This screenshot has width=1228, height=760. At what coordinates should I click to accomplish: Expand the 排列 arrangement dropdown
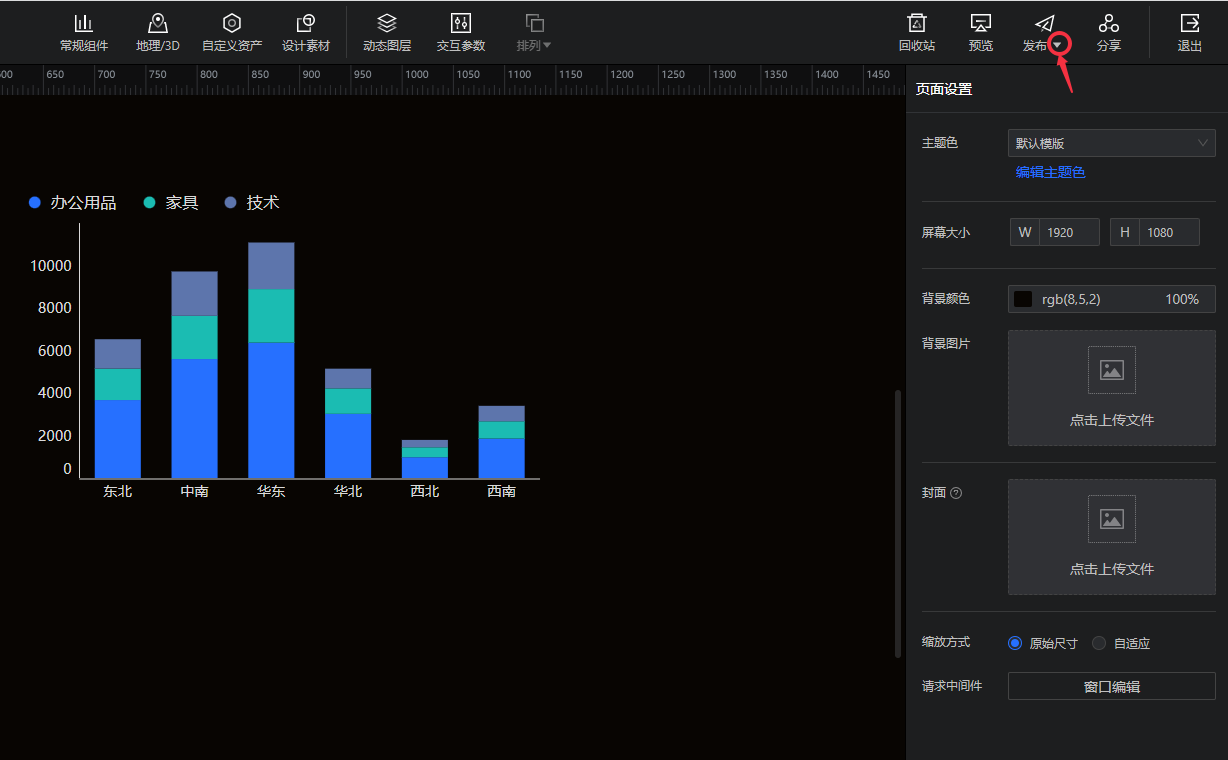534,45
